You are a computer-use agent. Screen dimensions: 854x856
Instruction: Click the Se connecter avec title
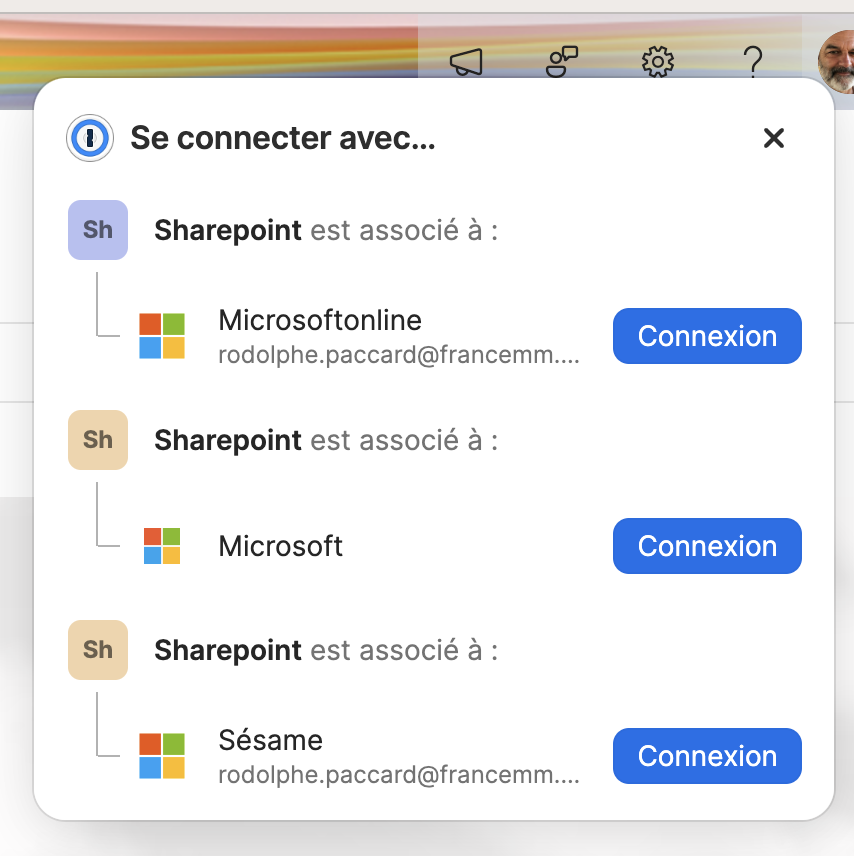tap(283, 138)
